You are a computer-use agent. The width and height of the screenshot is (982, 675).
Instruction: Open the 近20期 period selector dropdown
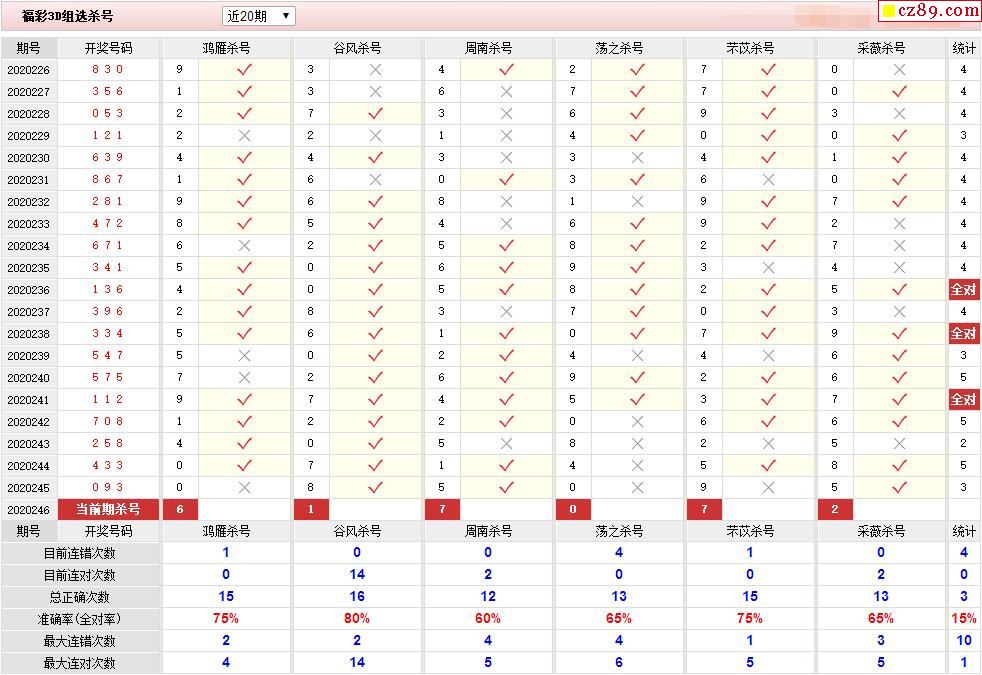click(x=256, y=15)
